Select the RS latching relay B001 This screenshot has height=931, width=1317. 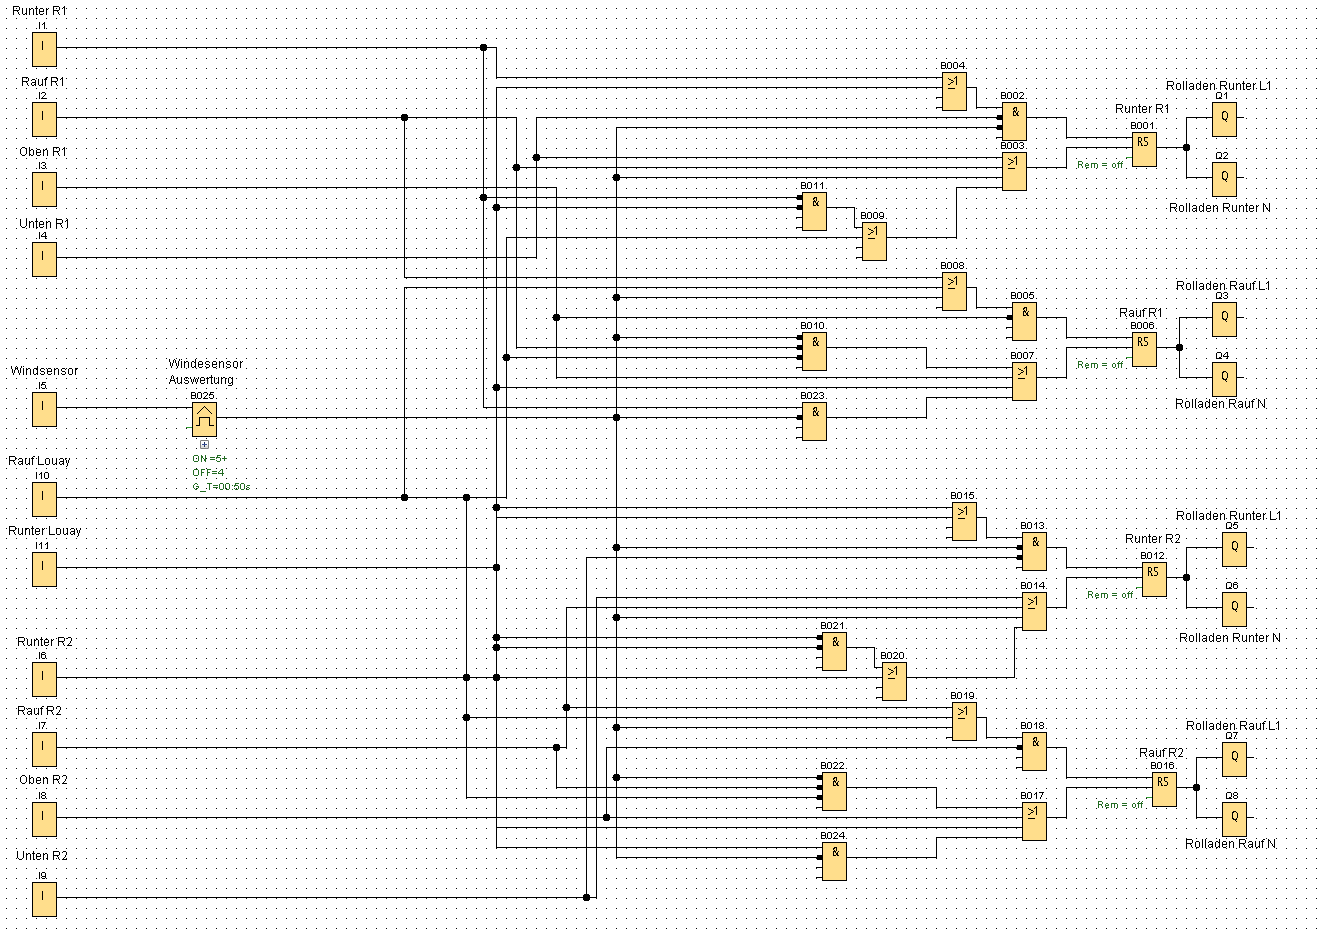click(x=1144, y=148)
